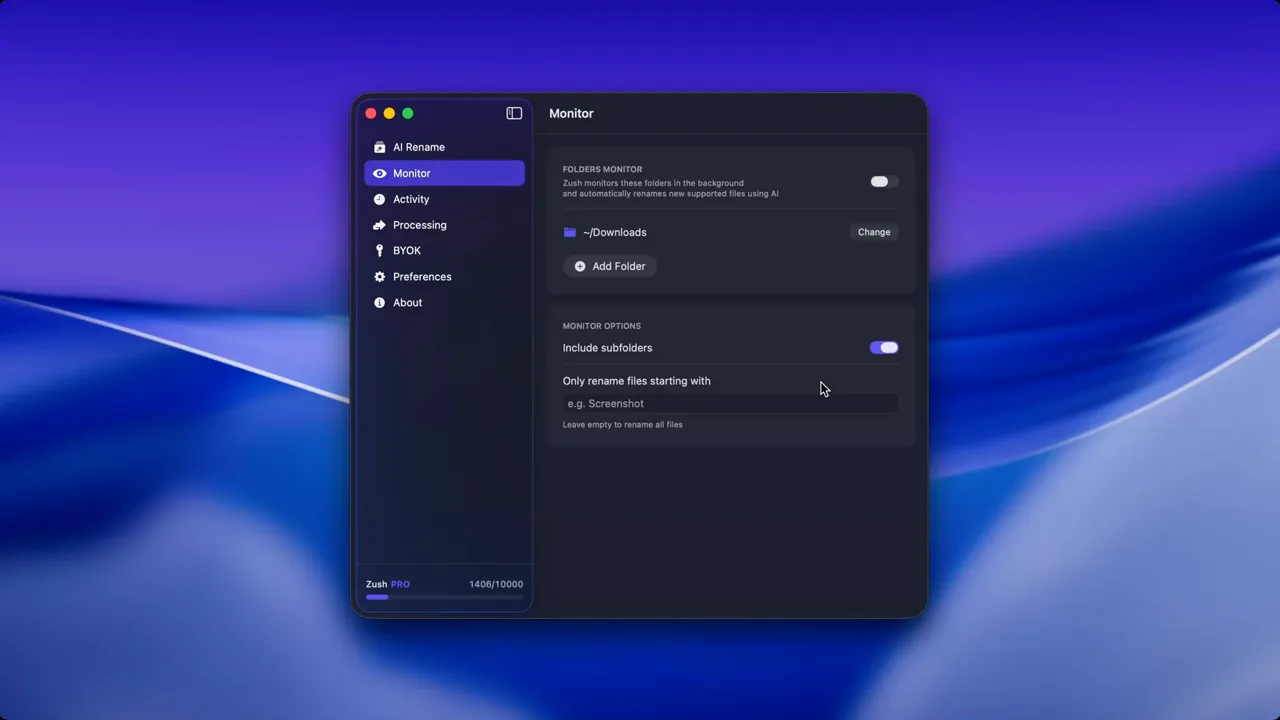Click the Preferences gear icon
This screenshot has width=1280, height=720.
click(x=379, y=277)
